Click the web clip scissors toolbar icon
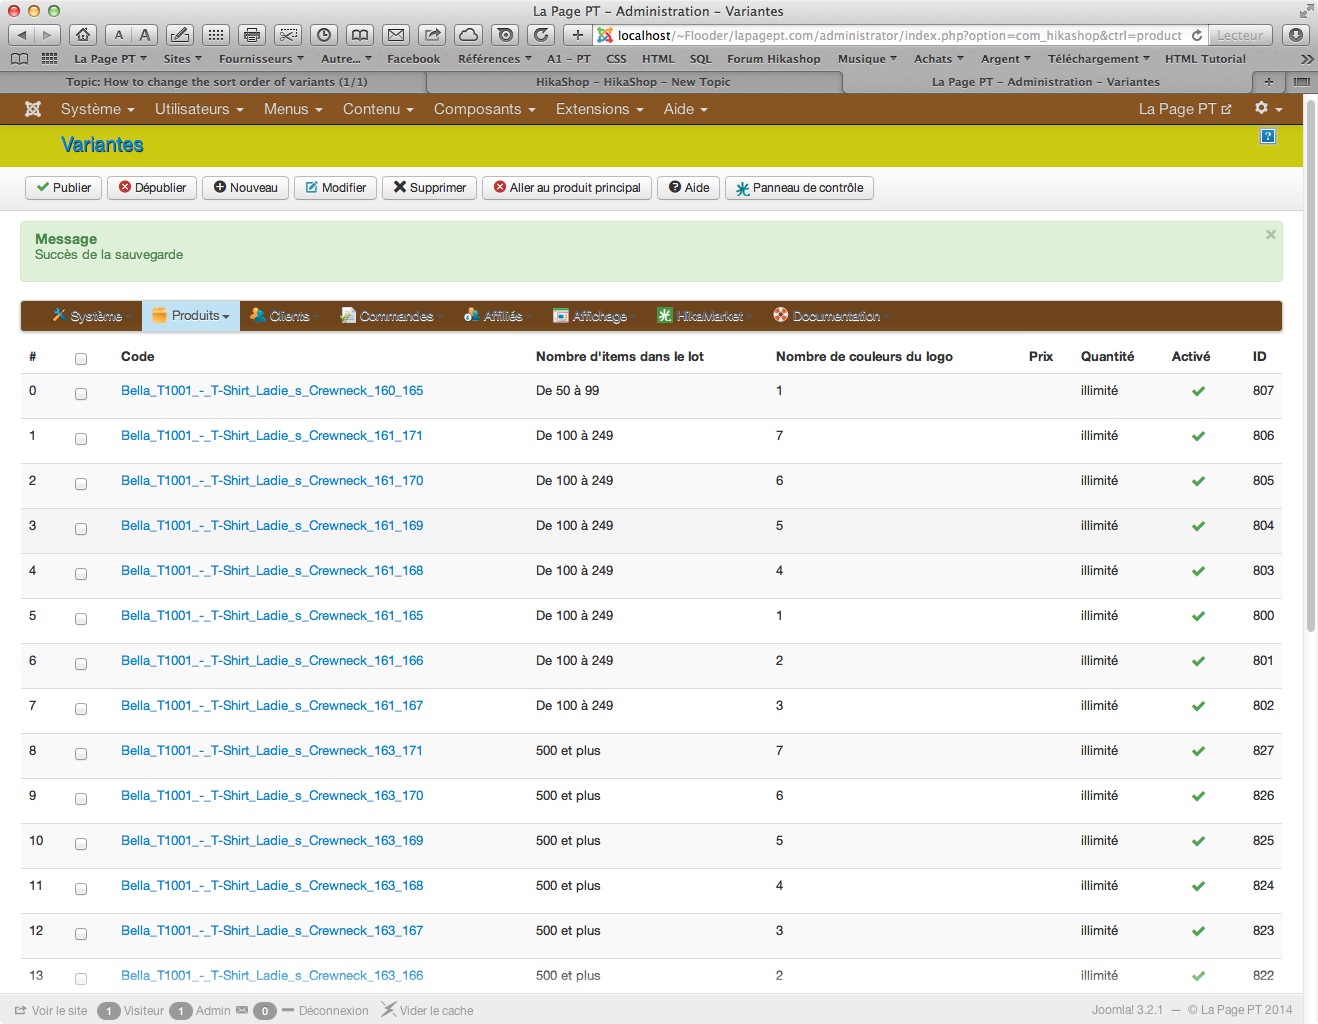Viewport: 1318px width, 1024px height. click(x=288, y=35)
